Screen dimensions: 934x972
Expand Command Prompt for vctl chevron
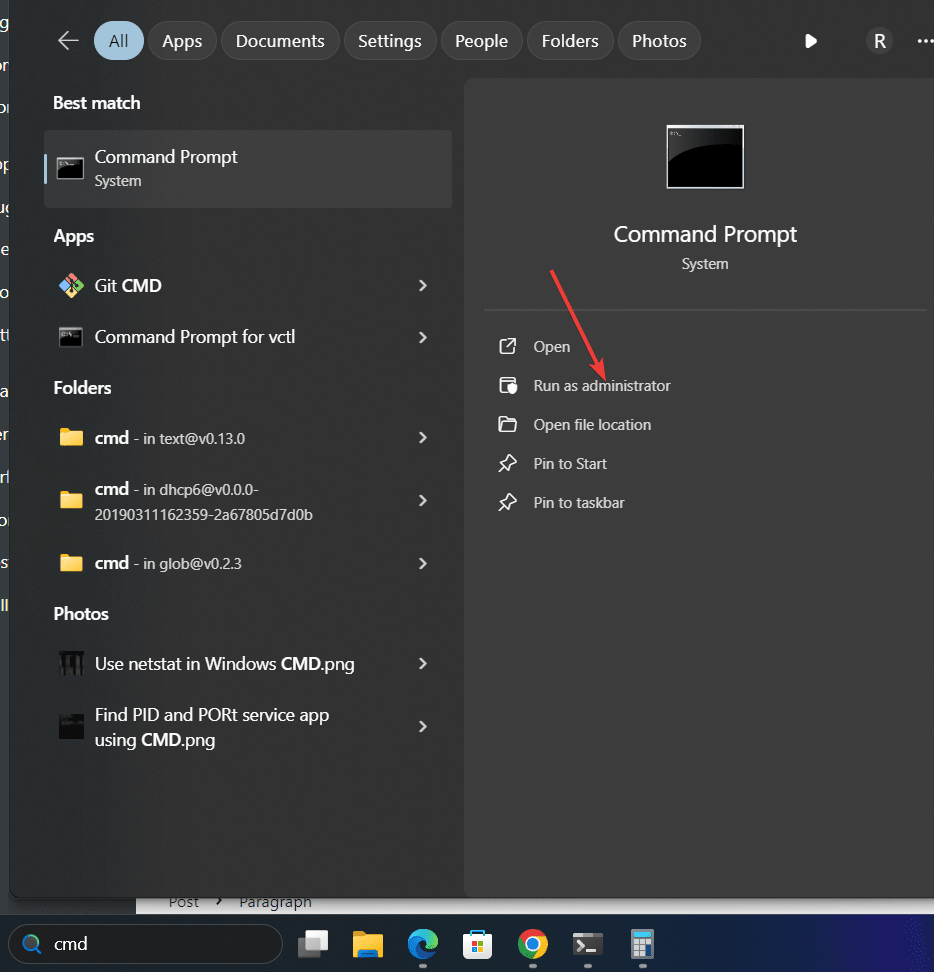point(423,337)
